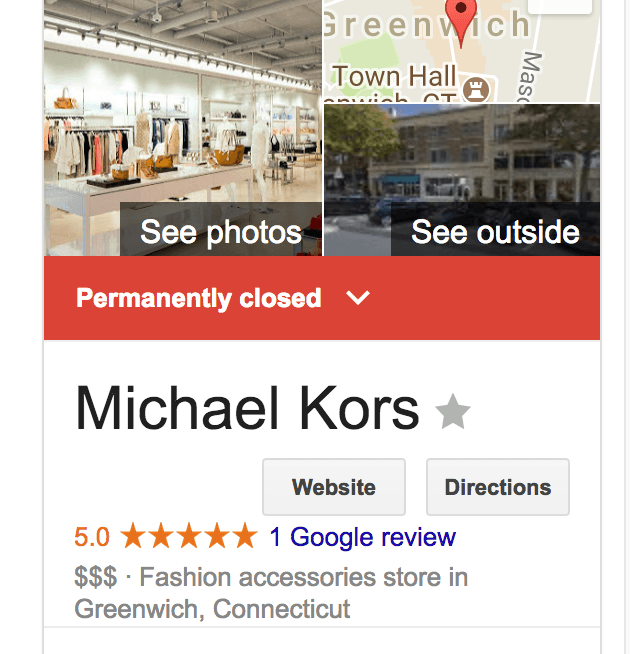Click the five orange rating stars

[x=189, y=536]
